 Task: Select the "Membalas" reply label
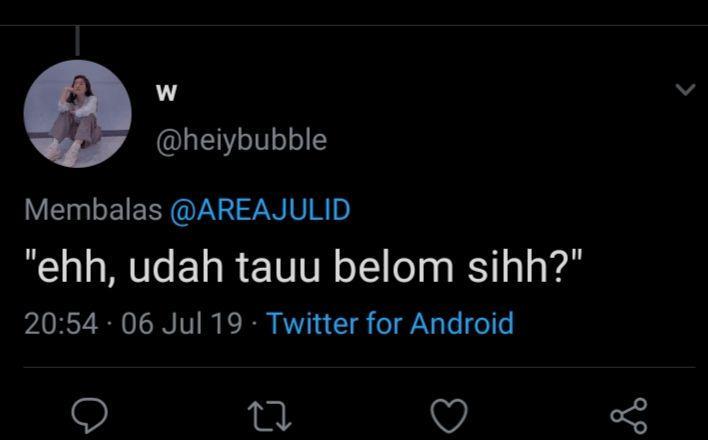[93, 210]
